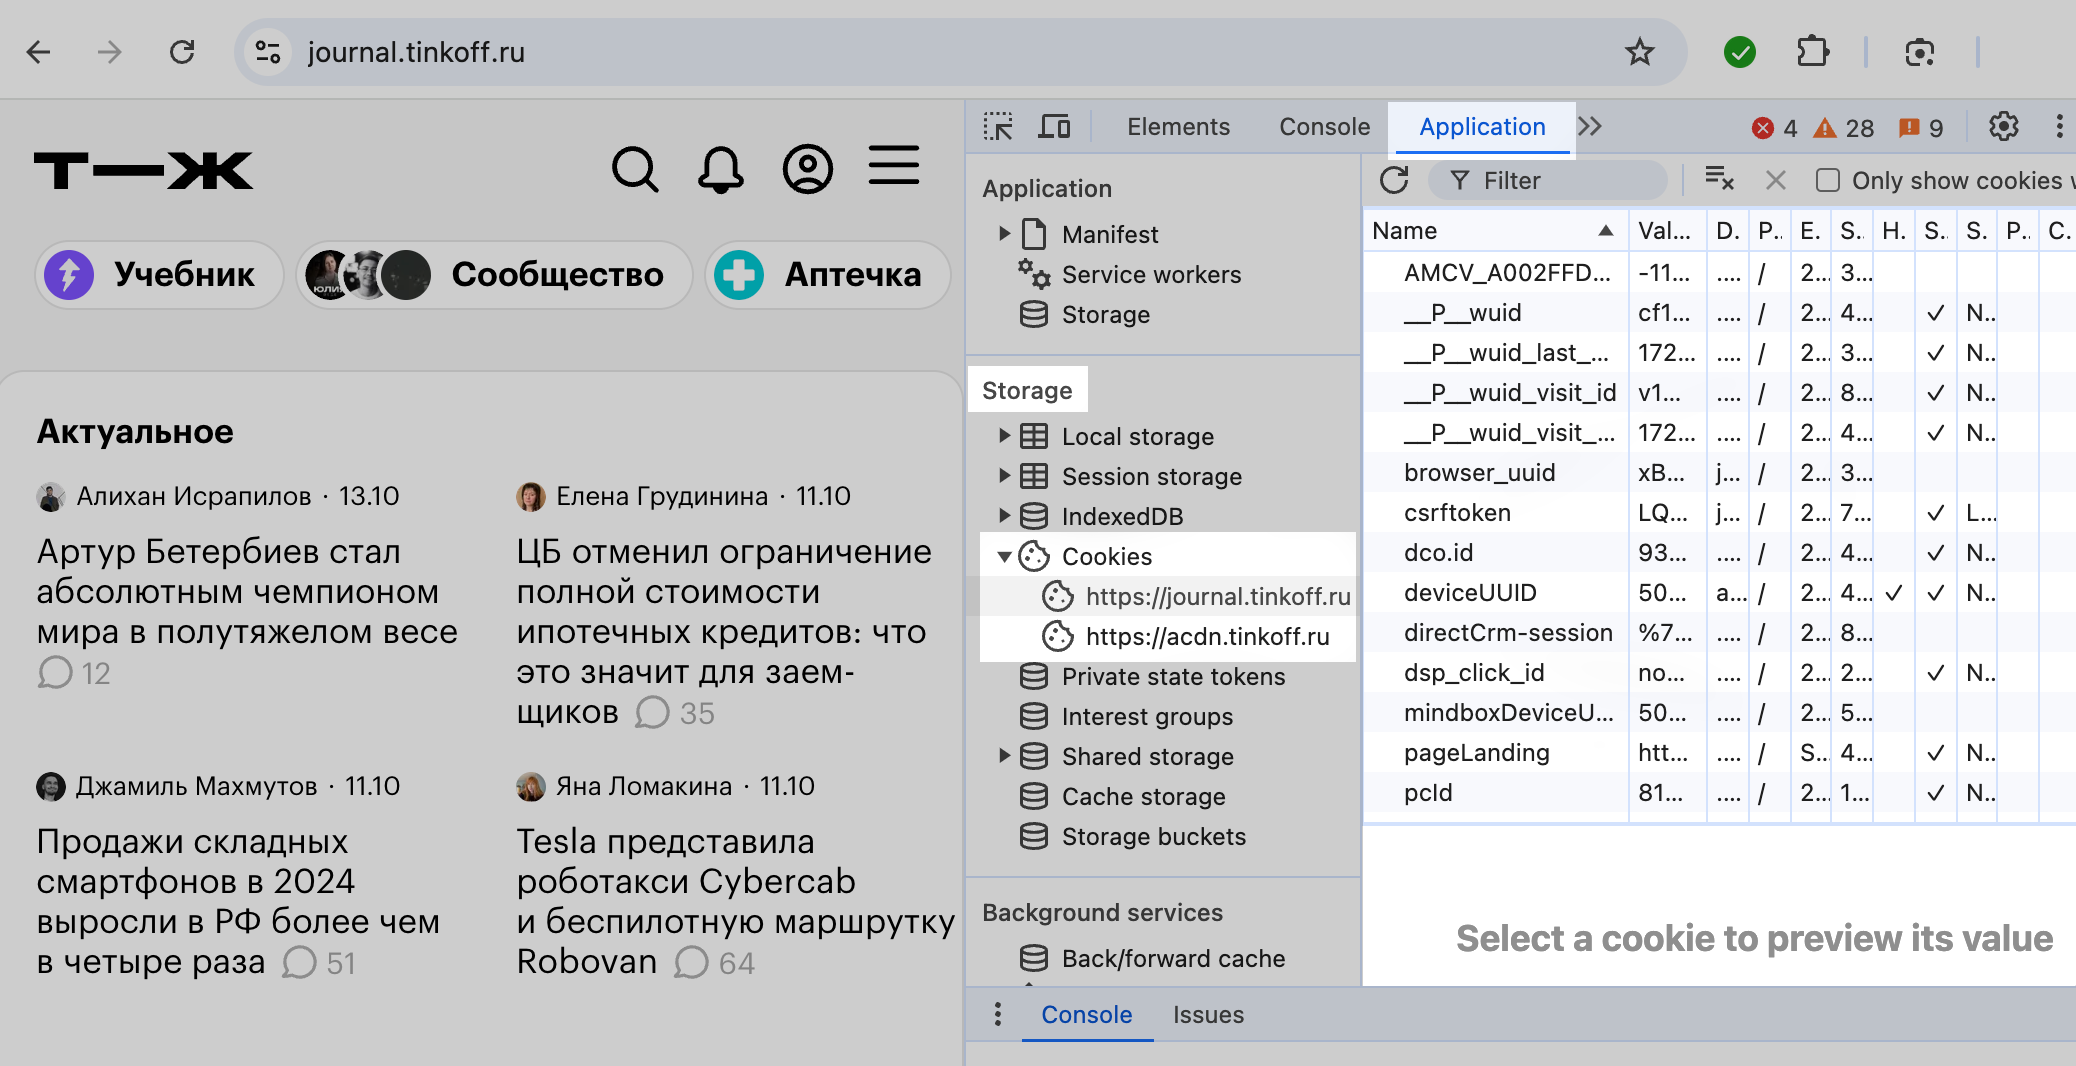
Task: Reload the page using browser refresh icon
Action: [182, 52]
